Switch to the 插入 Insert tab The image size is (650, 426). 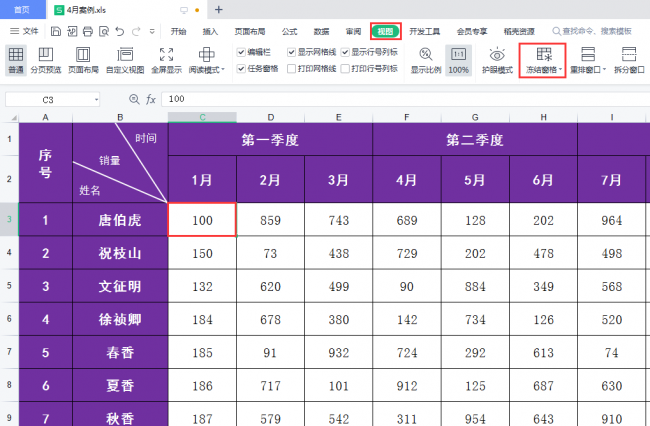pos(210,31)
